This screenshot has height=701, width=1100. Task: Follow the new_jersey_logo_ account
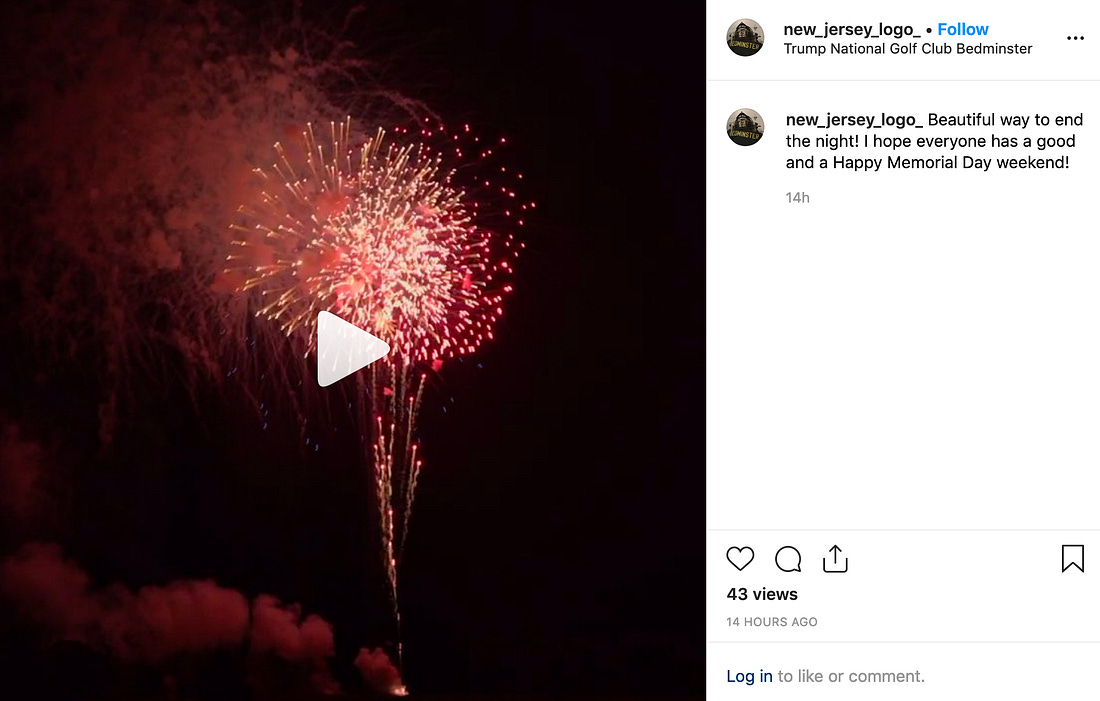point(962,29)
